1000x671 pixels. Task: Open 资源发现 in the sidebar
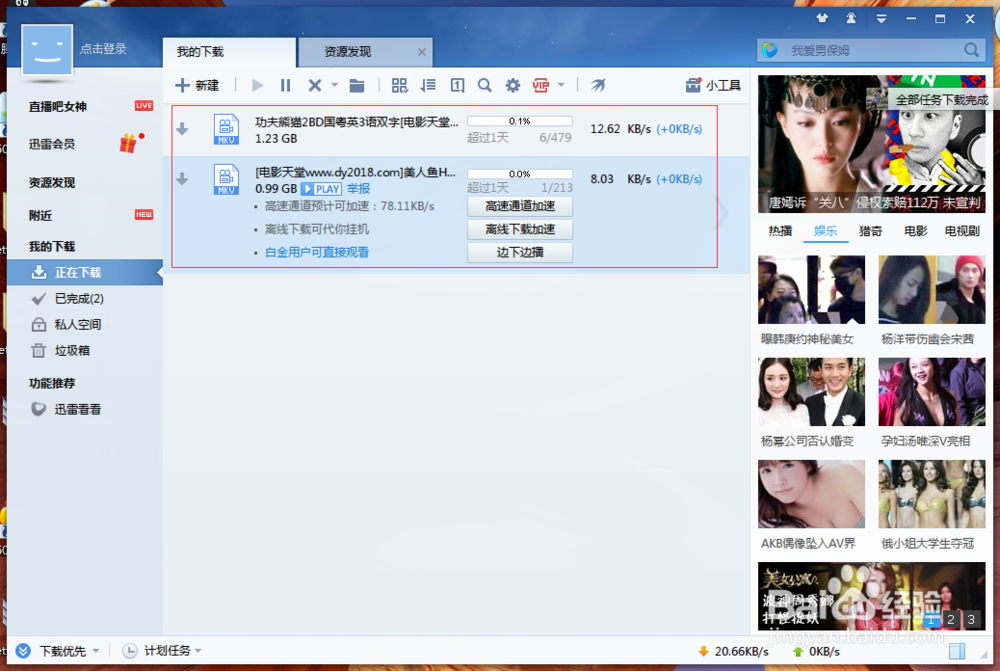(x=52, y=182)
